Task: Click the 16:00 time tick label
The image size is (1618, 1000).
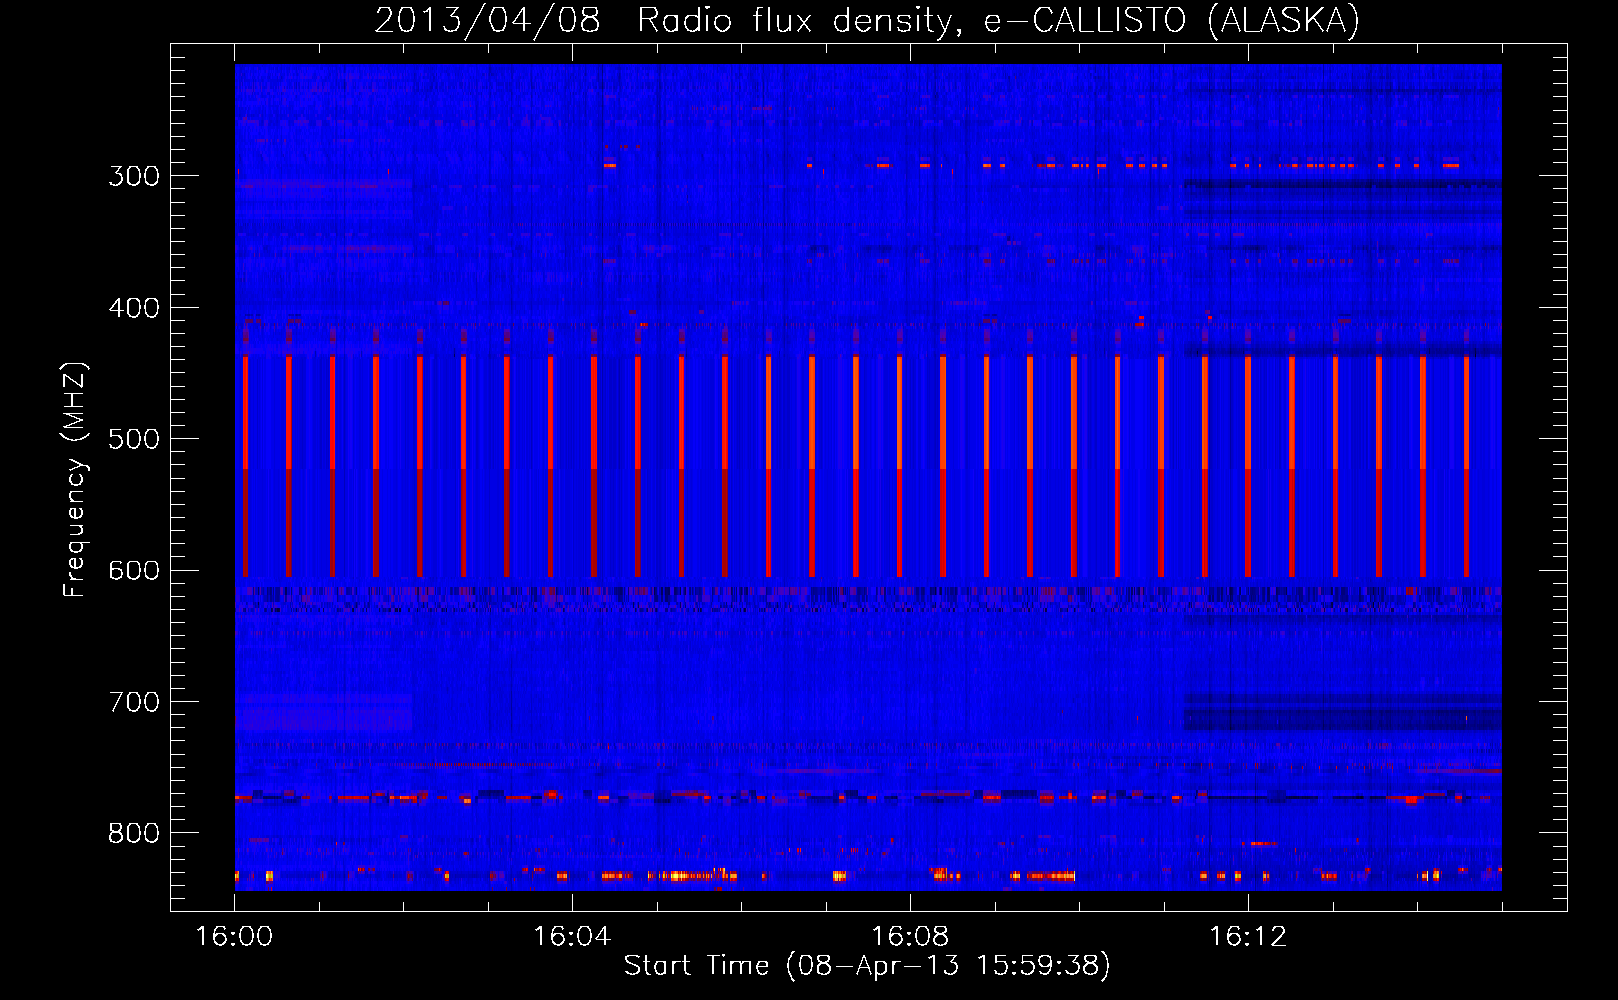Action: (234, 936)
